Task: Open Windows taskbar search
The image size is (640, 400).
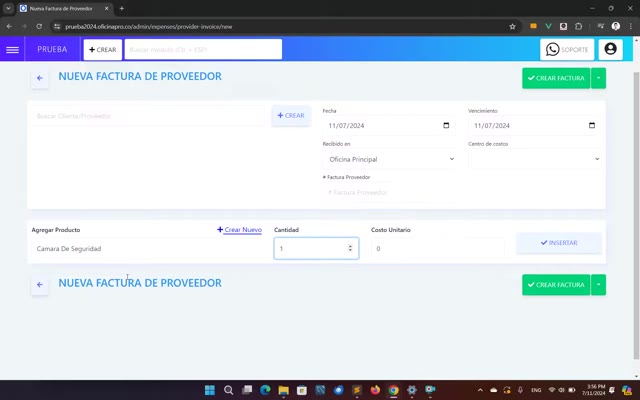Action: (229, 390)
